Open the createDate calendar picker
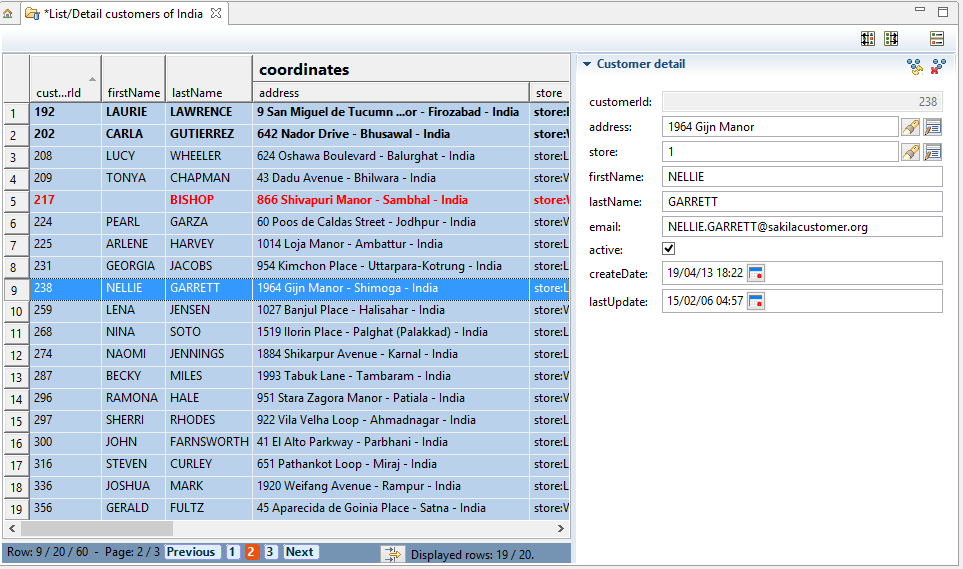This screenshot has width=963, height=569. 756,273
